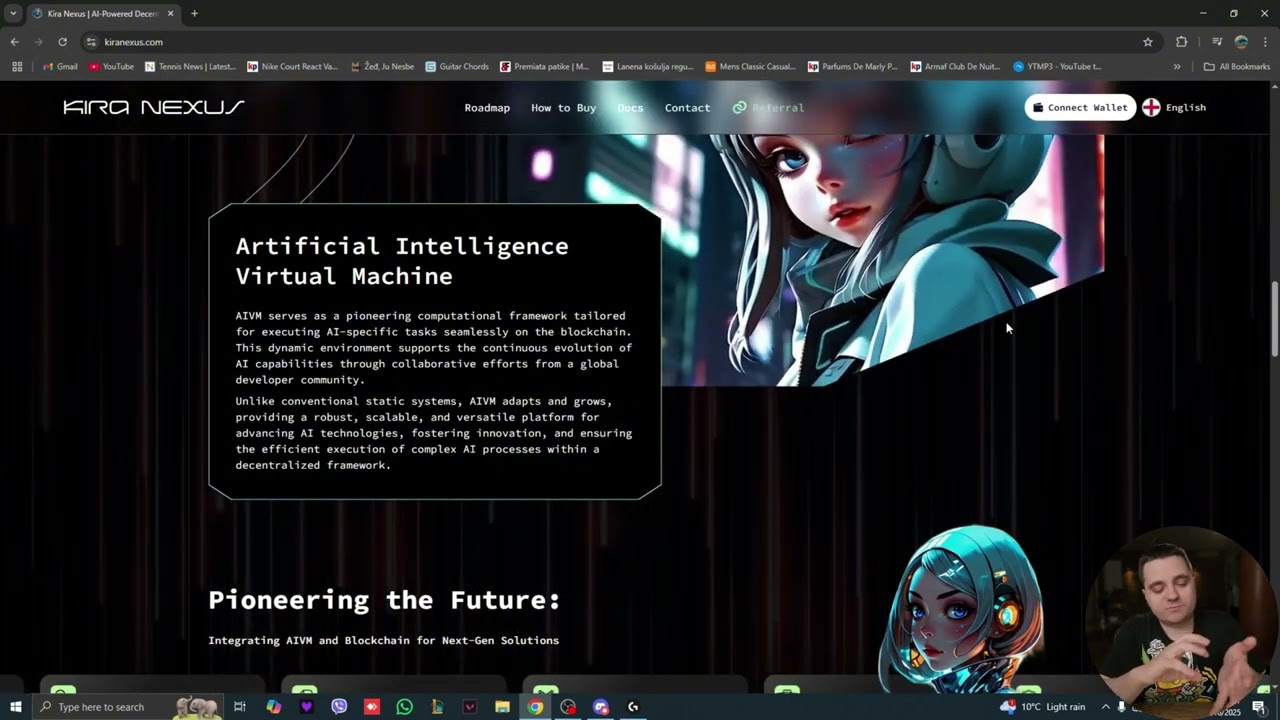The height and width of the screenshot is (720, 1280).
Task: Click the Connect Wallet button
Action: 1080,107
